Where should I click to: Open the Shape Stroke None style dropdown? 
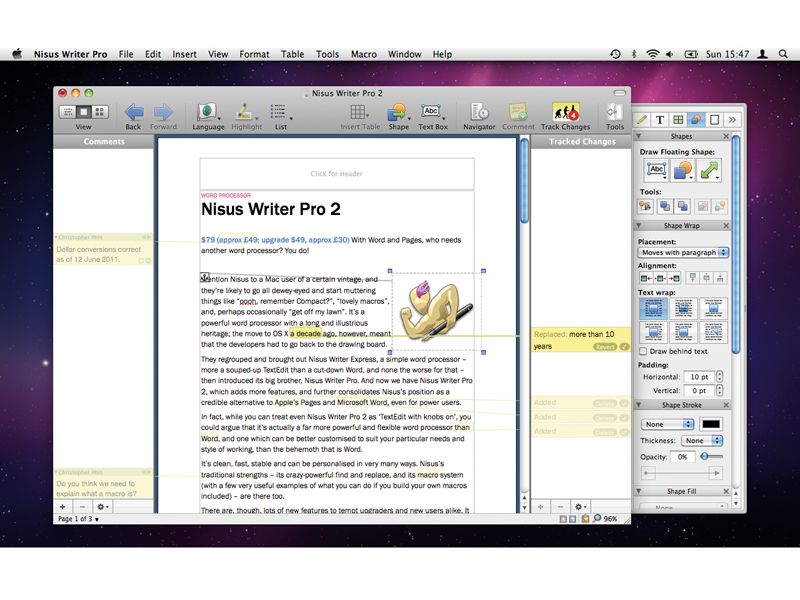667,424
